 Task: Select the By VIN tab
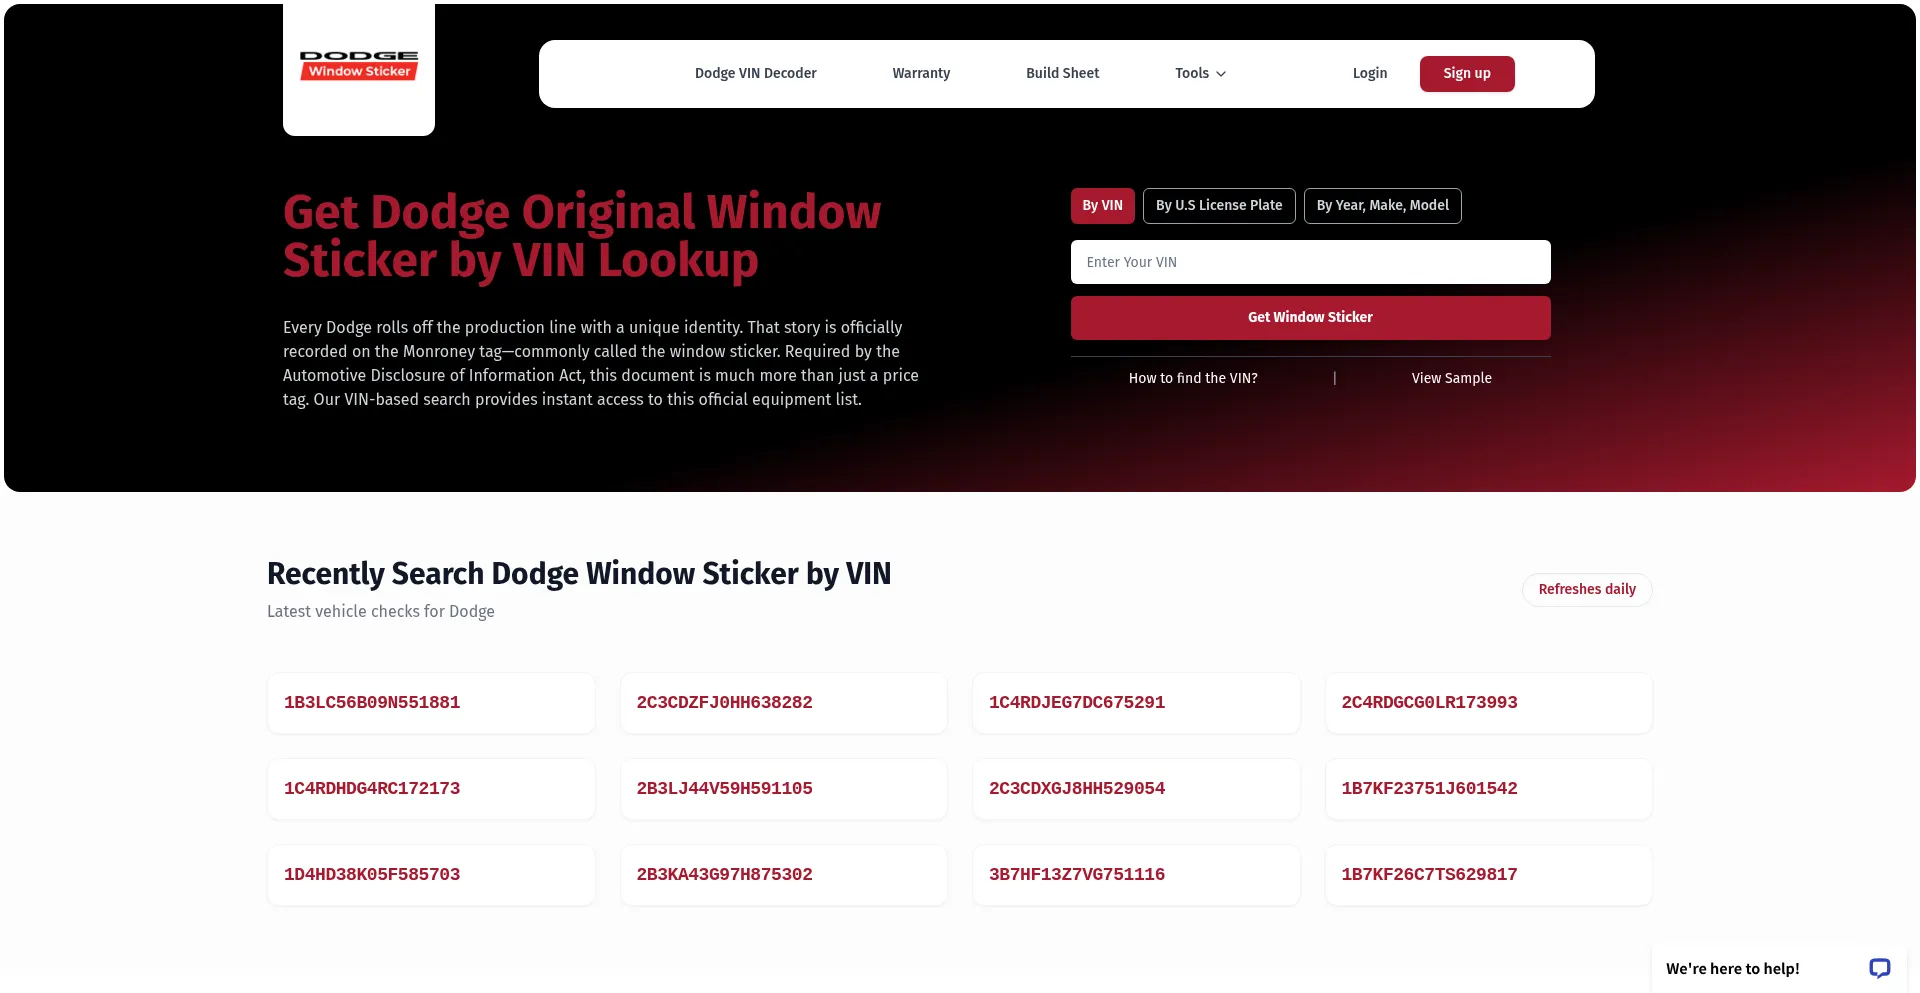point(1102,206)
